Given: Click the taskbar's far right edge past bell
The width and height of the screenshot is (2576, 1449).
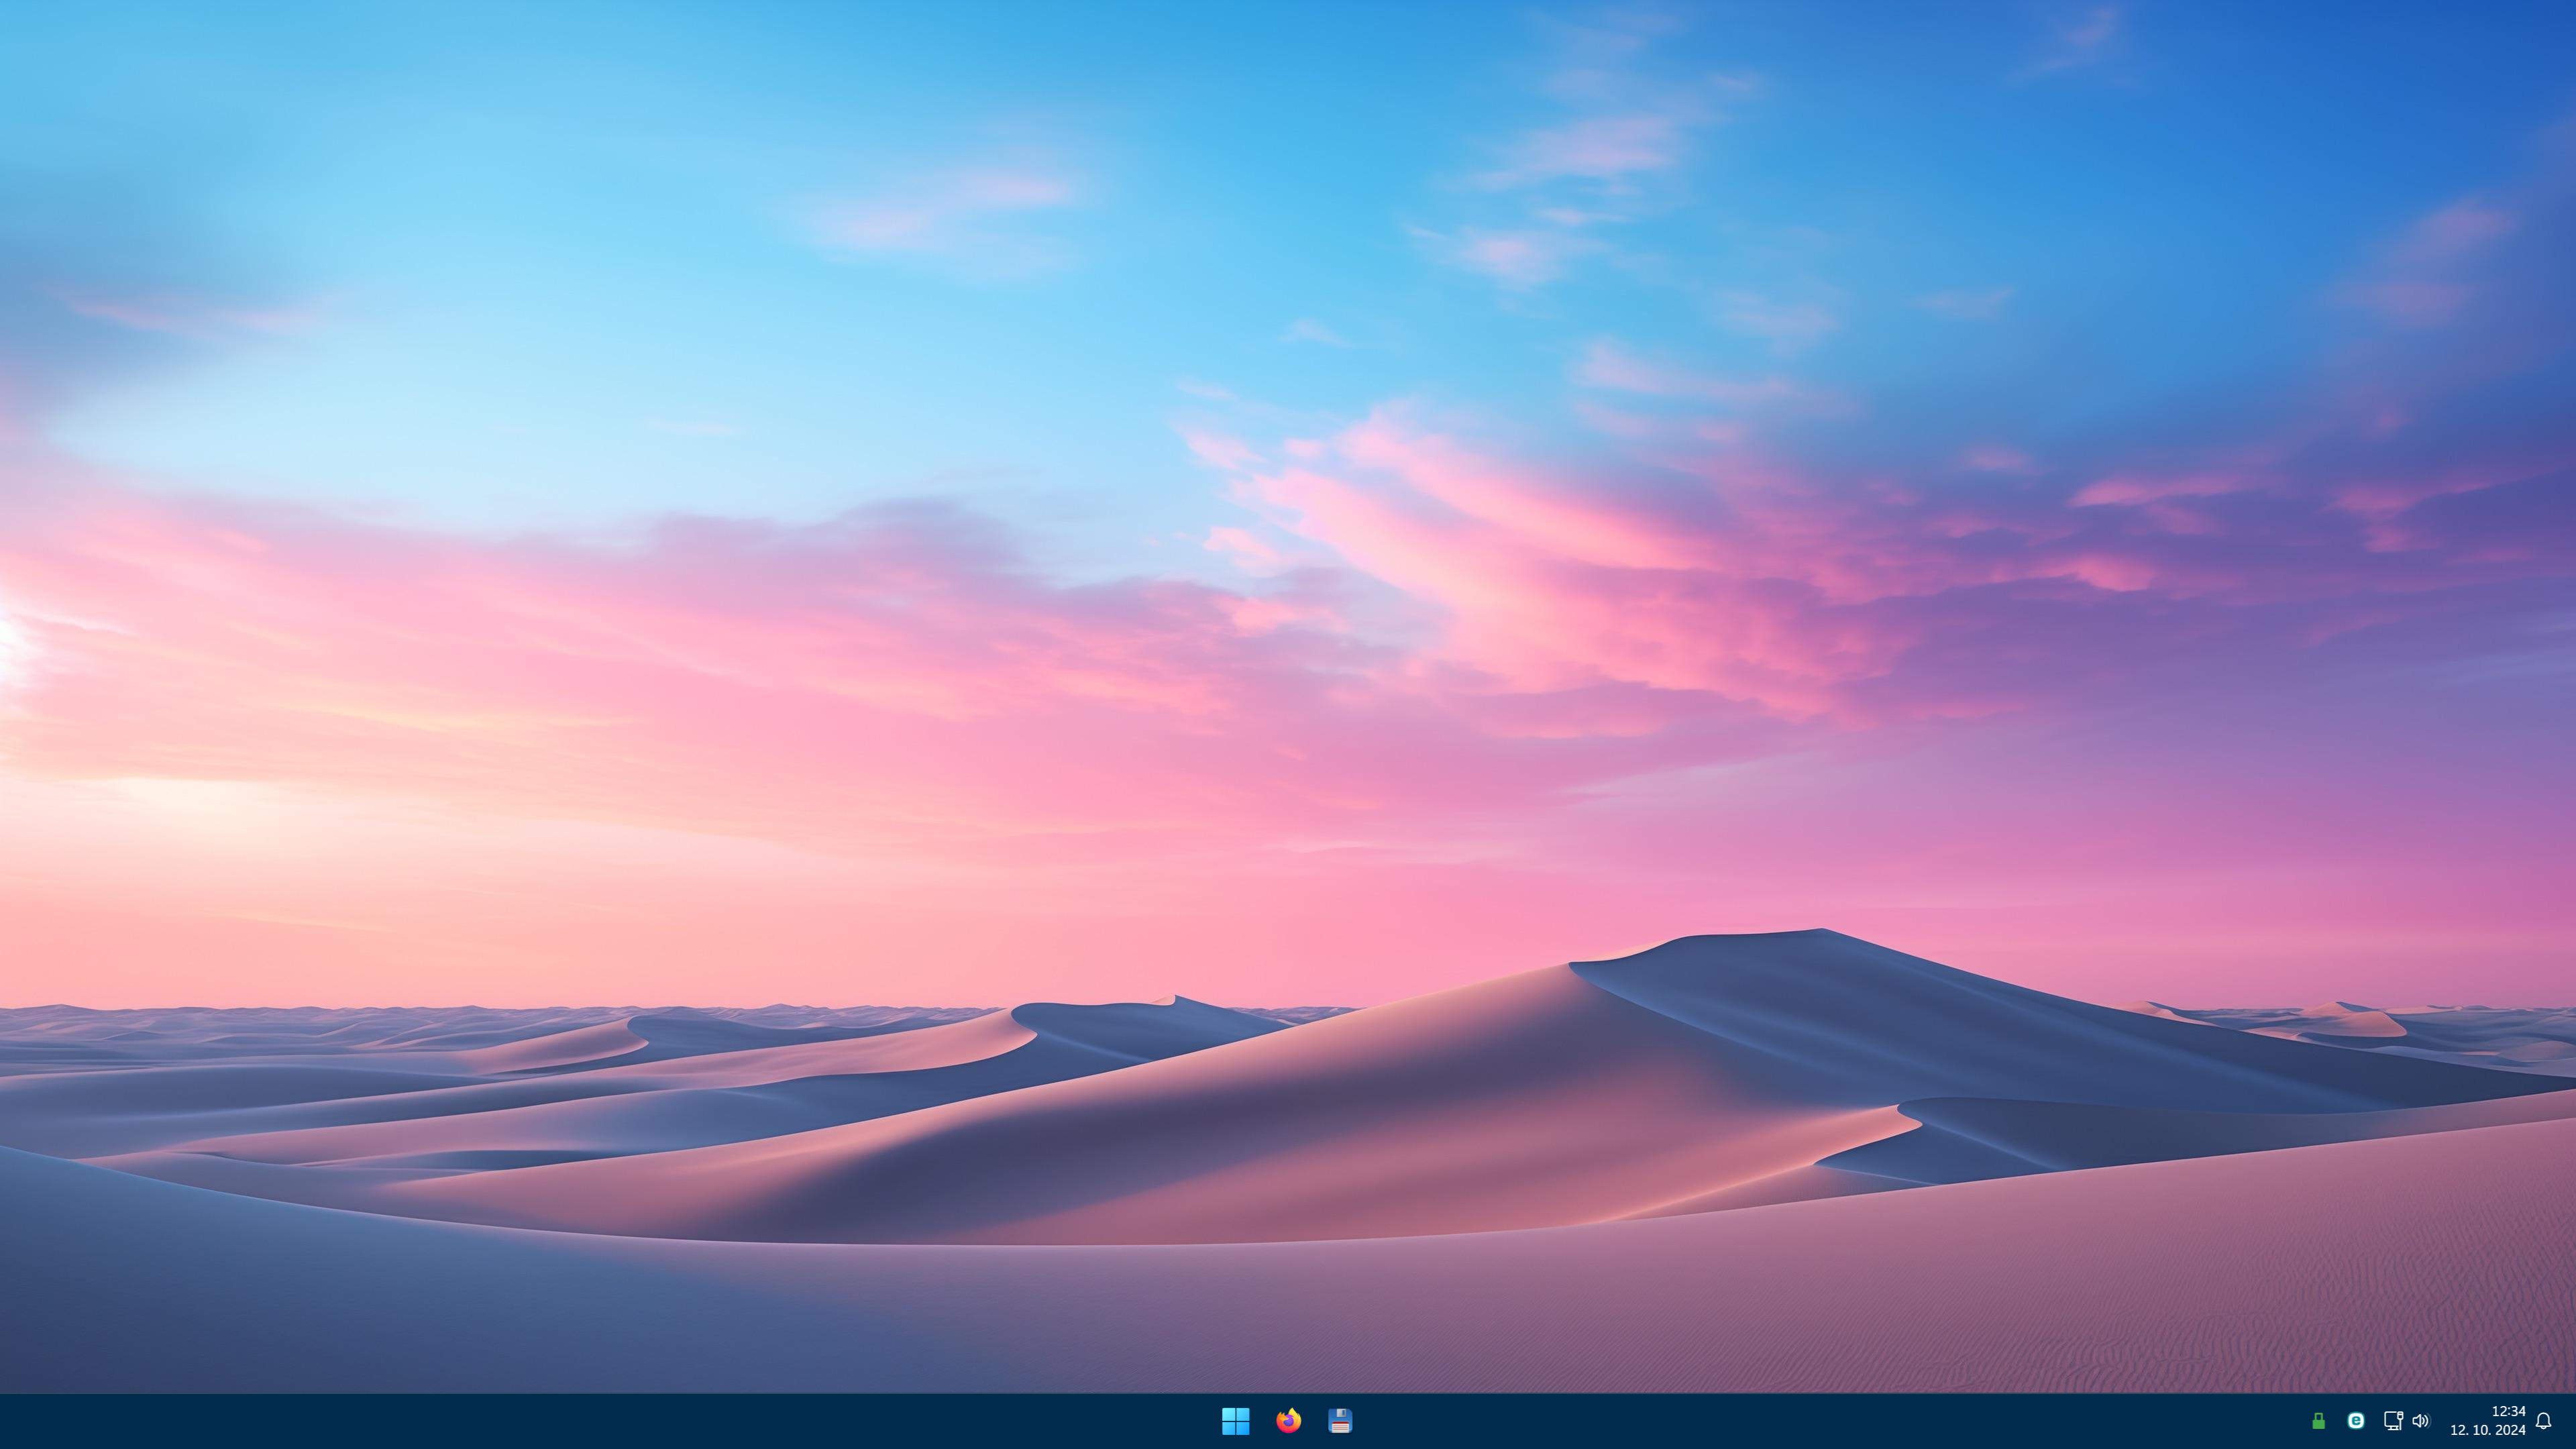Looking at the screenshot, I should pyautogui.click(x=2569, y=1420).
